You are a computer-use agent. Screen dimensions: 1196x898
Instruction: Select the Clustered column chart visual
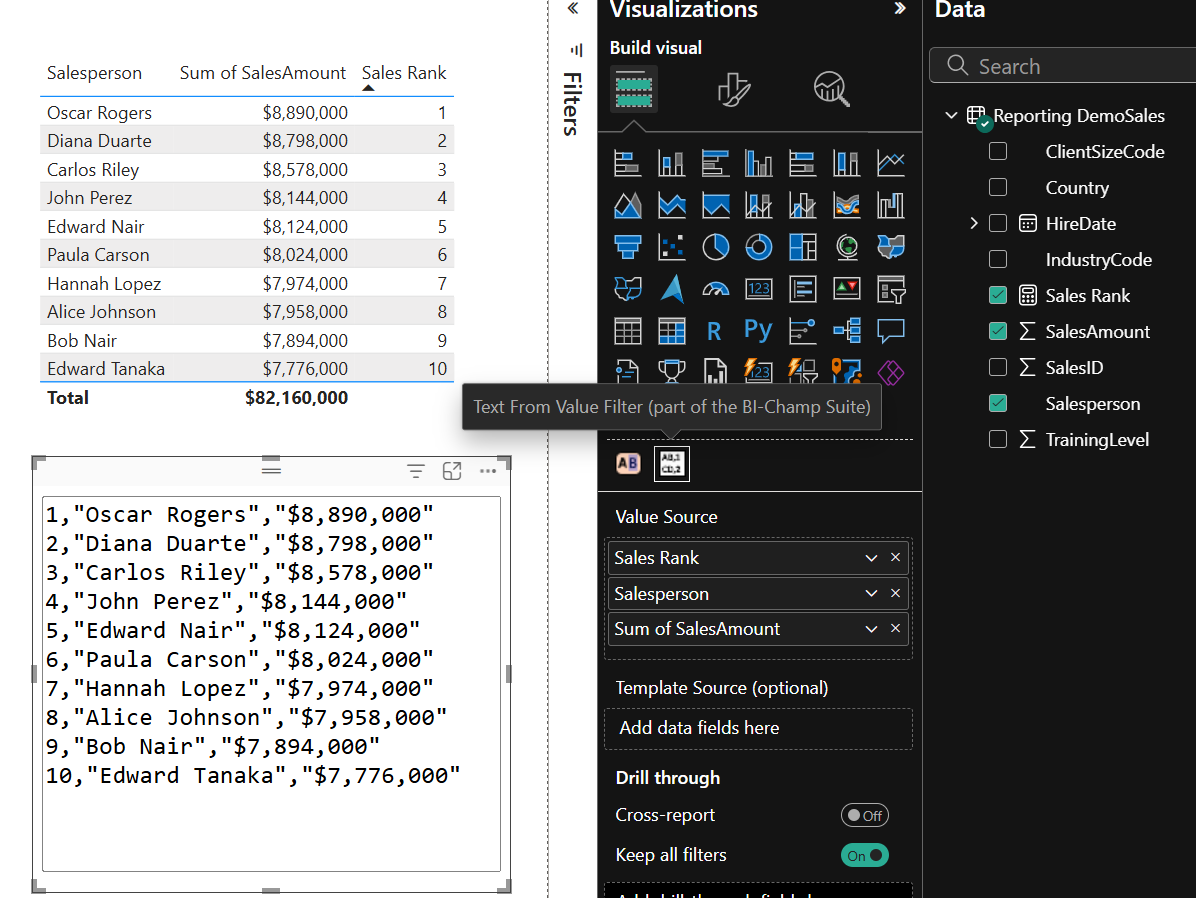point(759,163)
